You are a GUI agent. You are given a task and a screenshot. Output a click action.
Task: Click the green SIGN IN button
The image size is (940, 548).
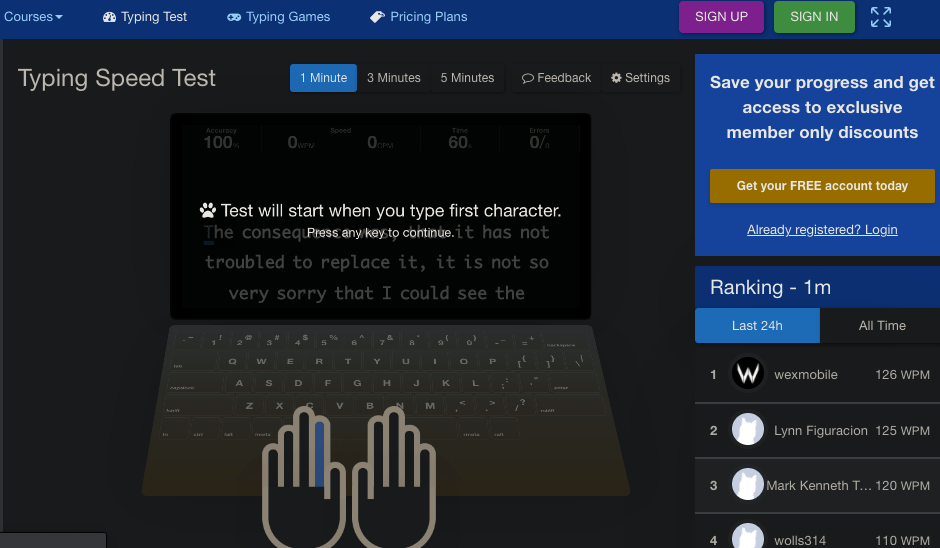pos(814,17)
